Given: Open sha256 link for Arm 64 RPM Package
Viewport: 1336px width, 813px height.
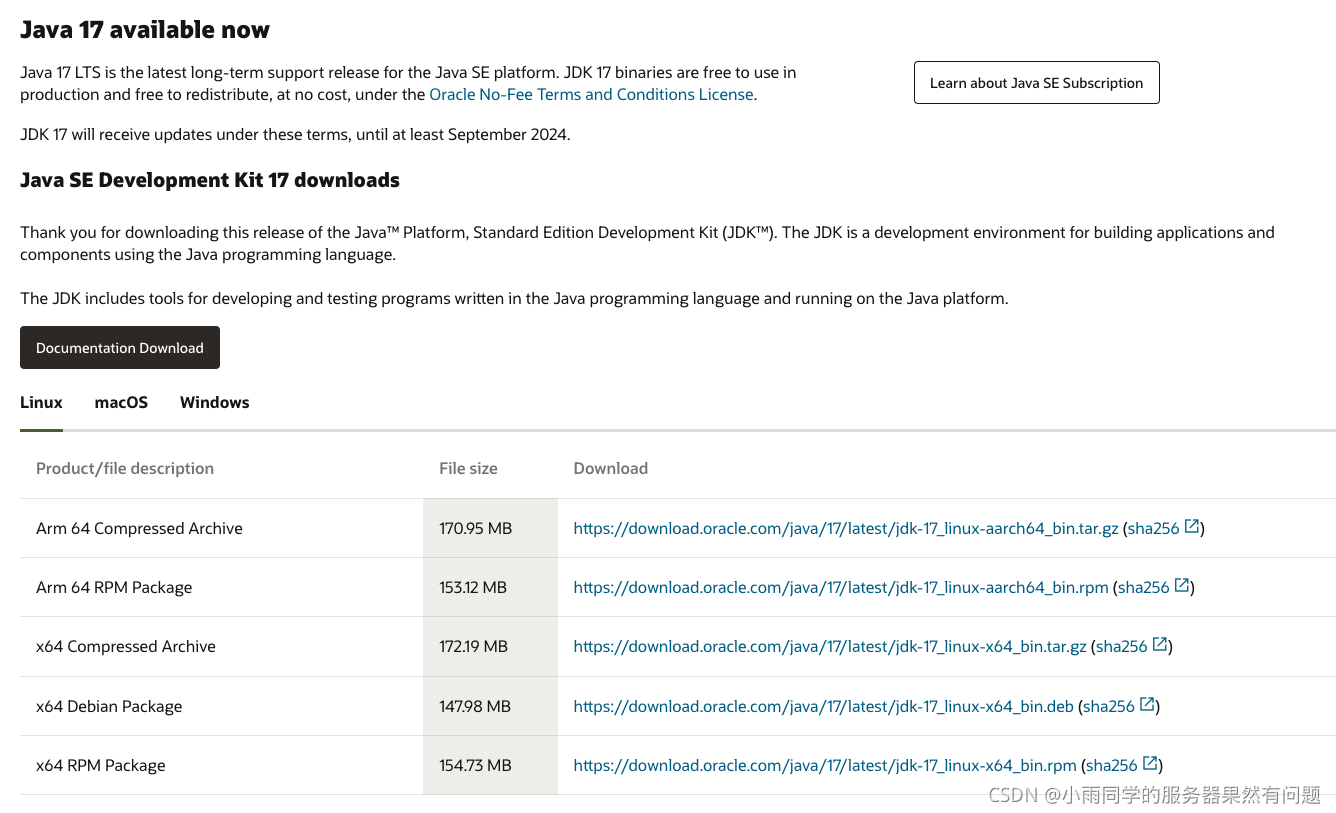Looking at the screenshot, I should click(1144, 587).
